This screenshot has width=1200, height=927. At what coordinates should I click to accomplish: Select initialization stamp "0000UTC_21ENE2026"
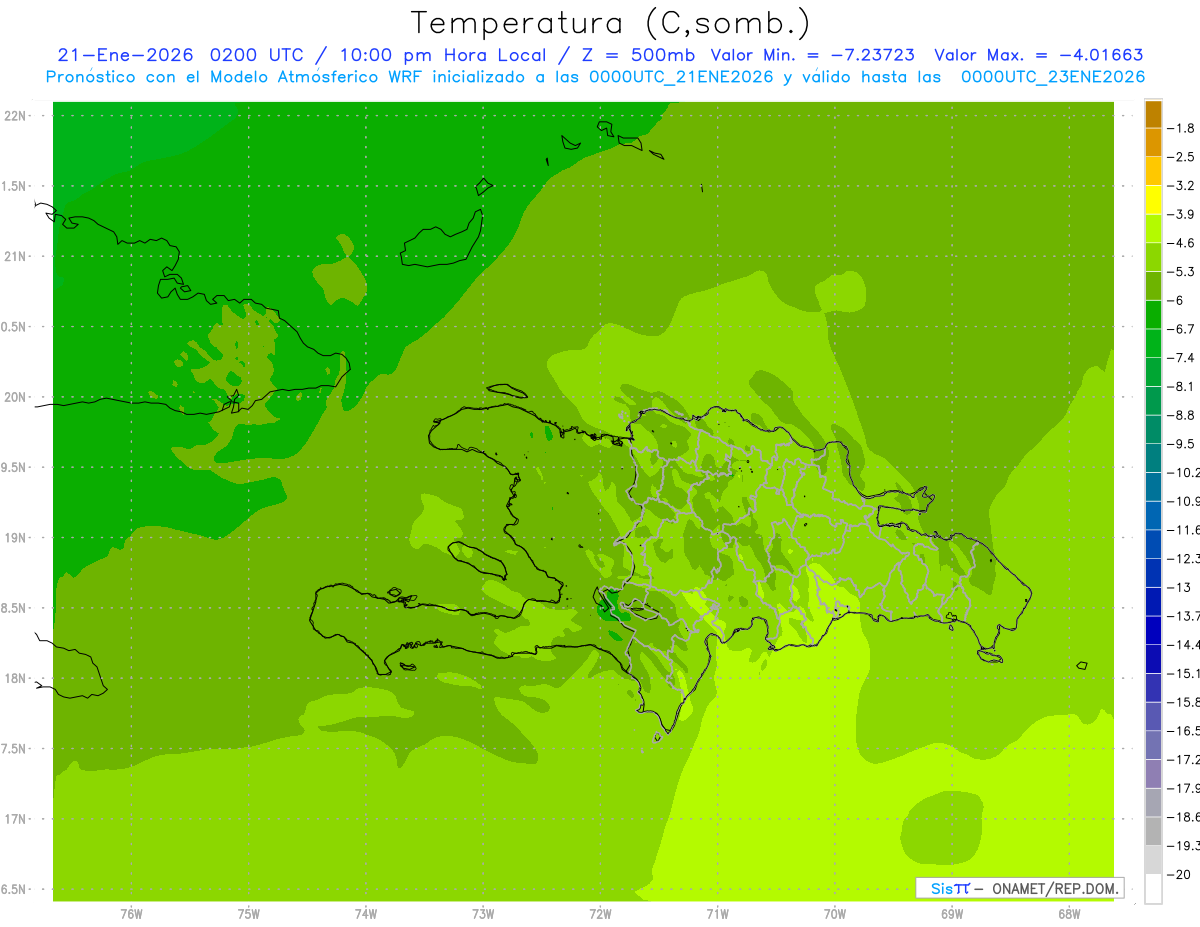[x=680, y=77]
